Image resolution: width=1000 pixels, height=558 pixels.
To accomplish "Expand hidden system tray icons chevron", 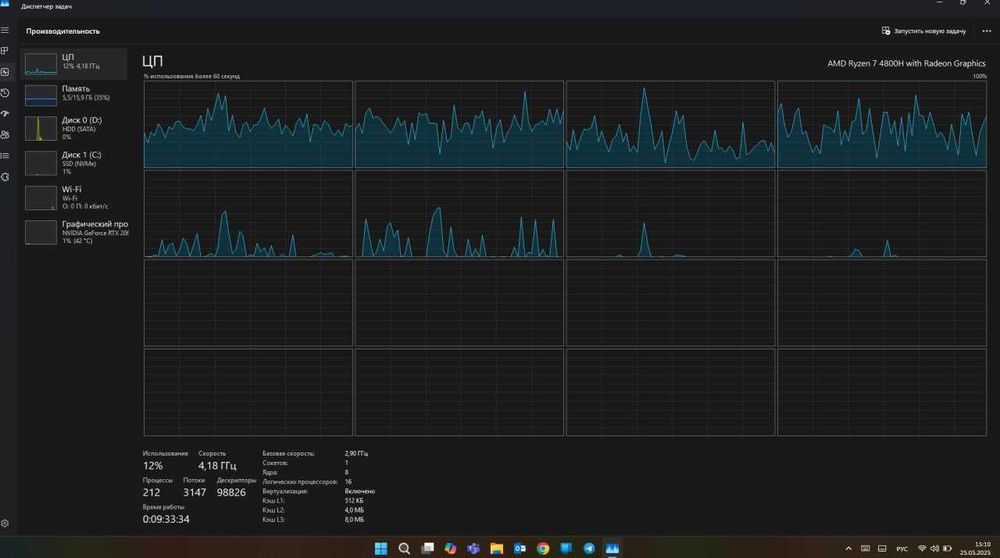I will coord(848,548).
